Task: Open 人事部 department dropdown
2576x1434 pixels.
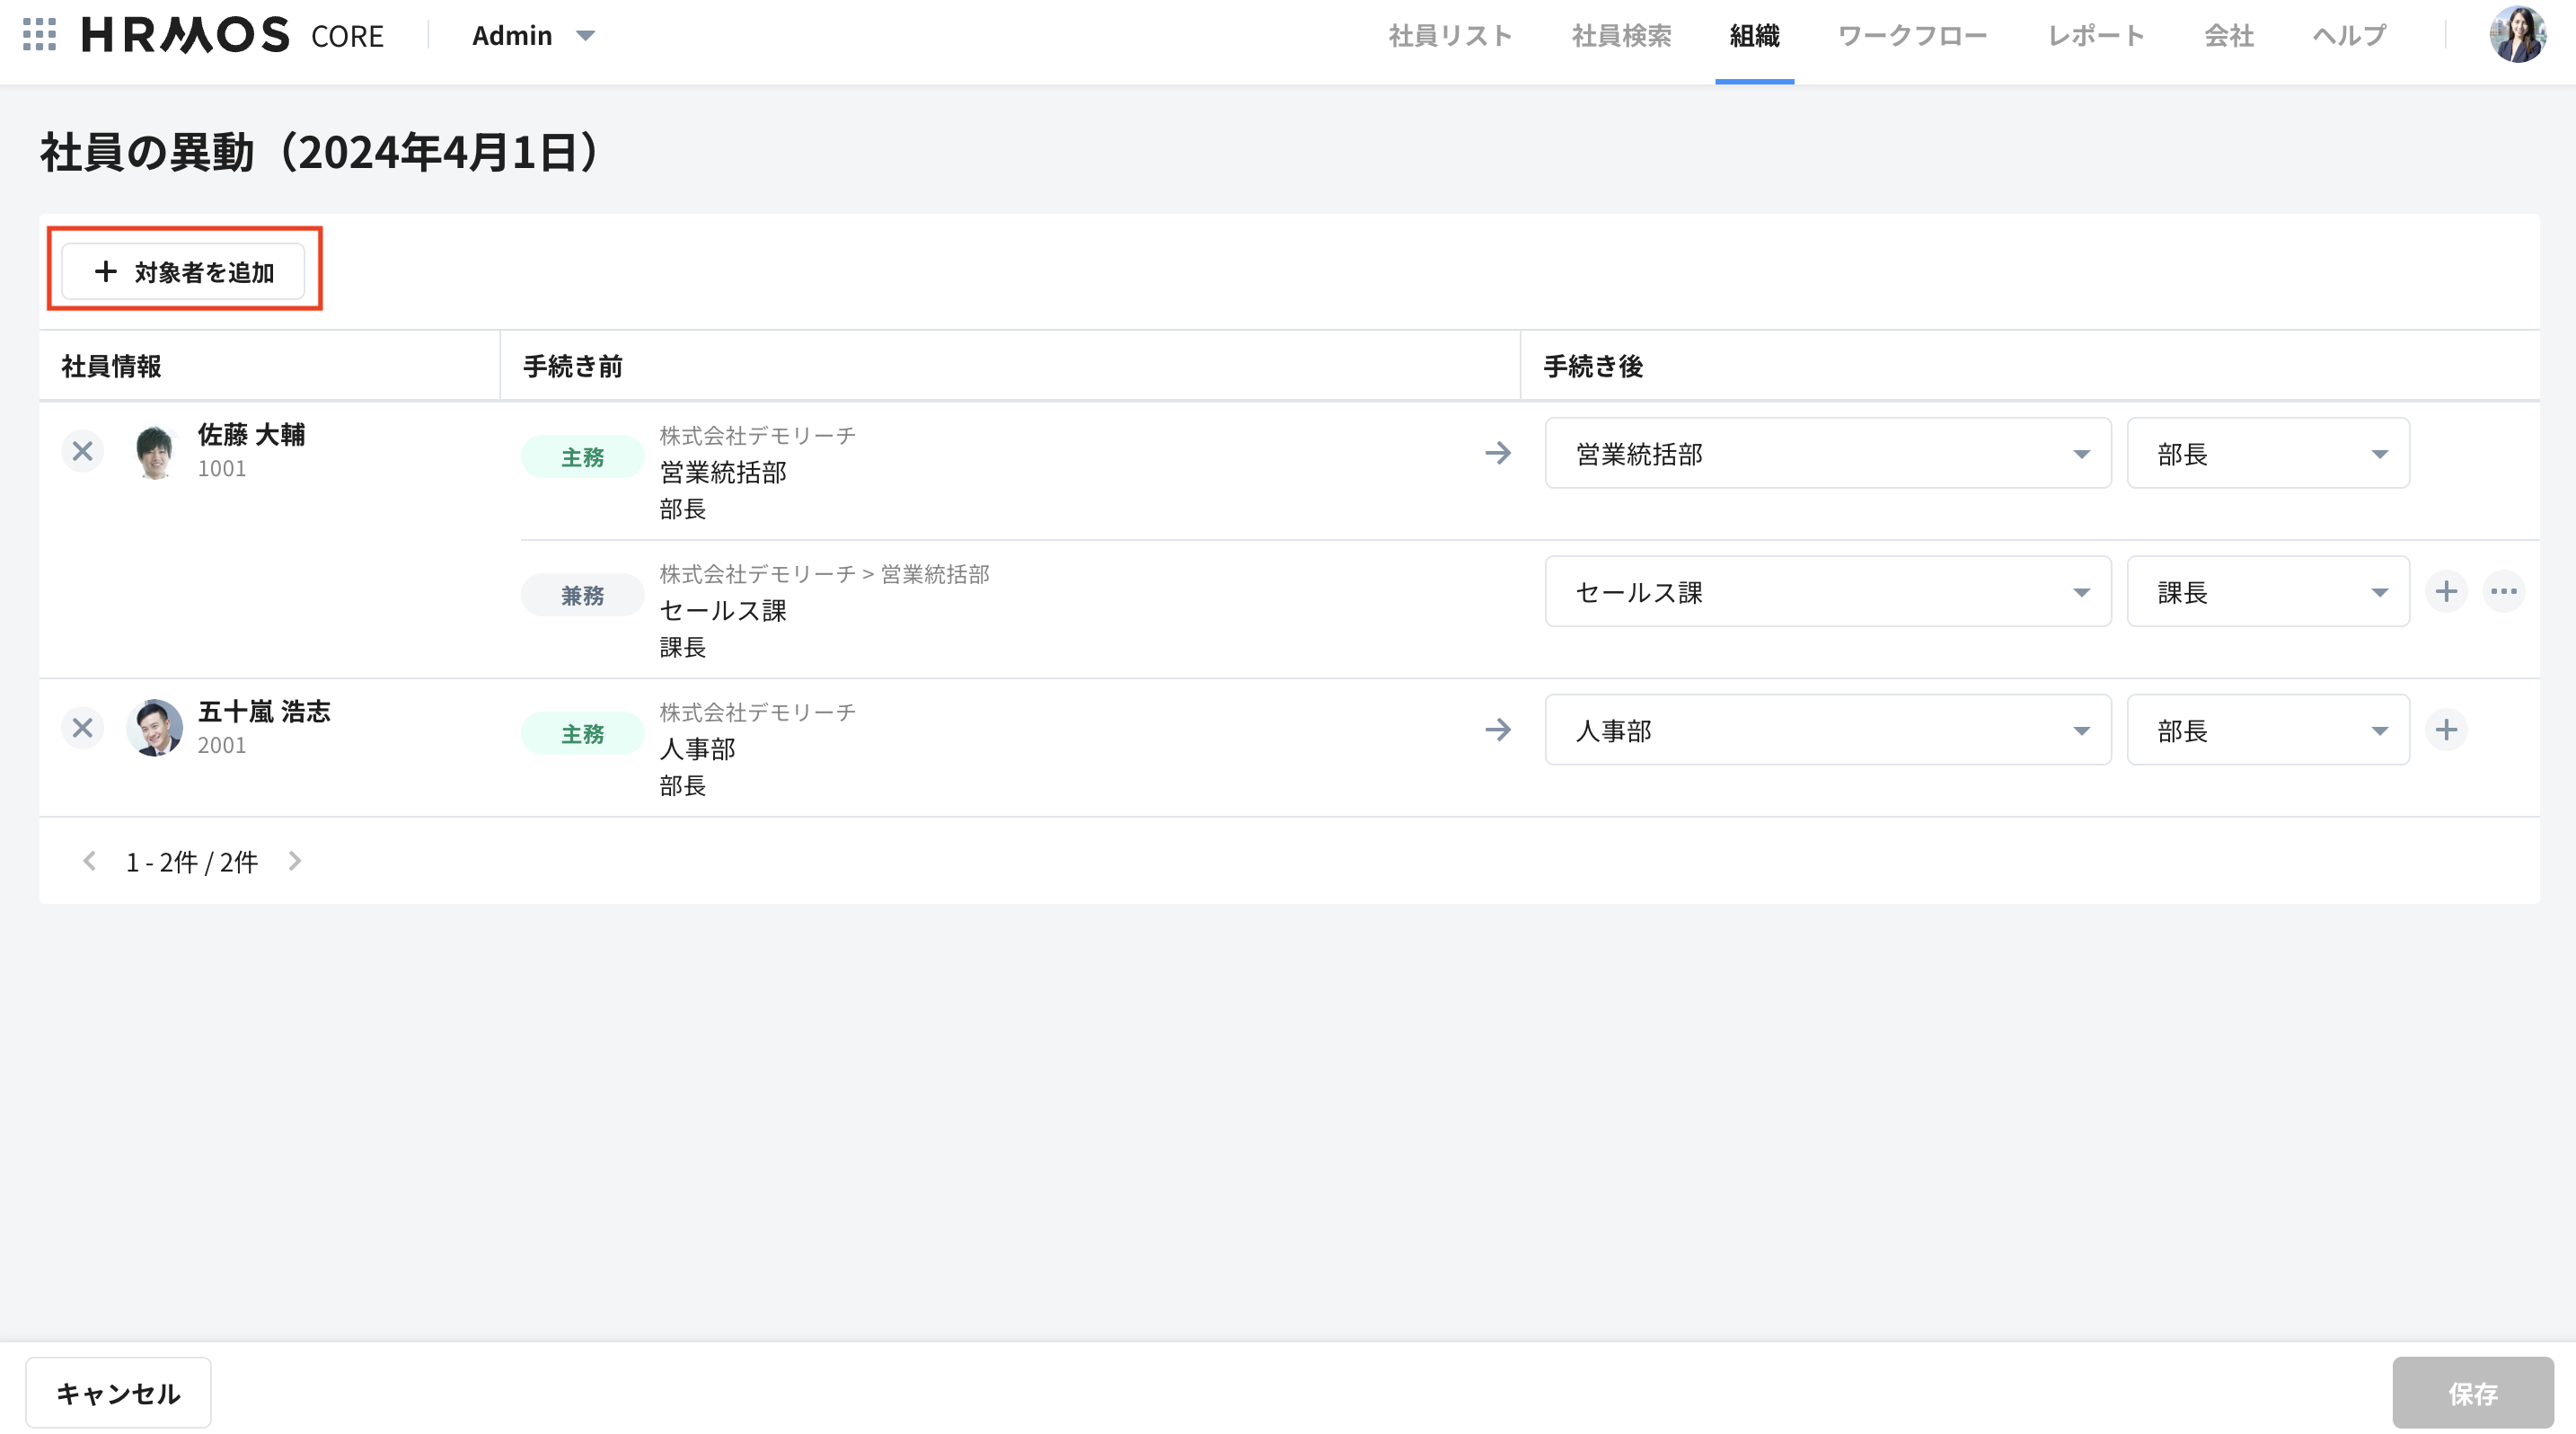Action: (x=1827, y=730)
